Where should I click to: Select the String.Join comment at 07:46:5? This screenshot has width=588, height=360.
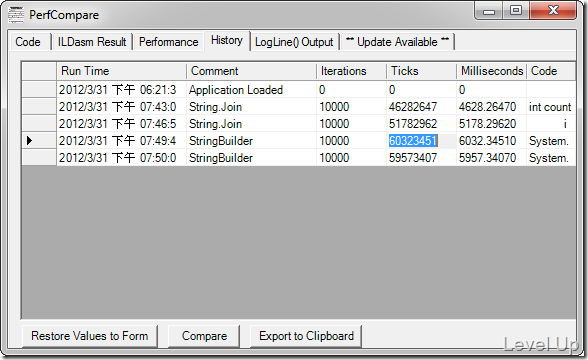click(x=251, y=124)
